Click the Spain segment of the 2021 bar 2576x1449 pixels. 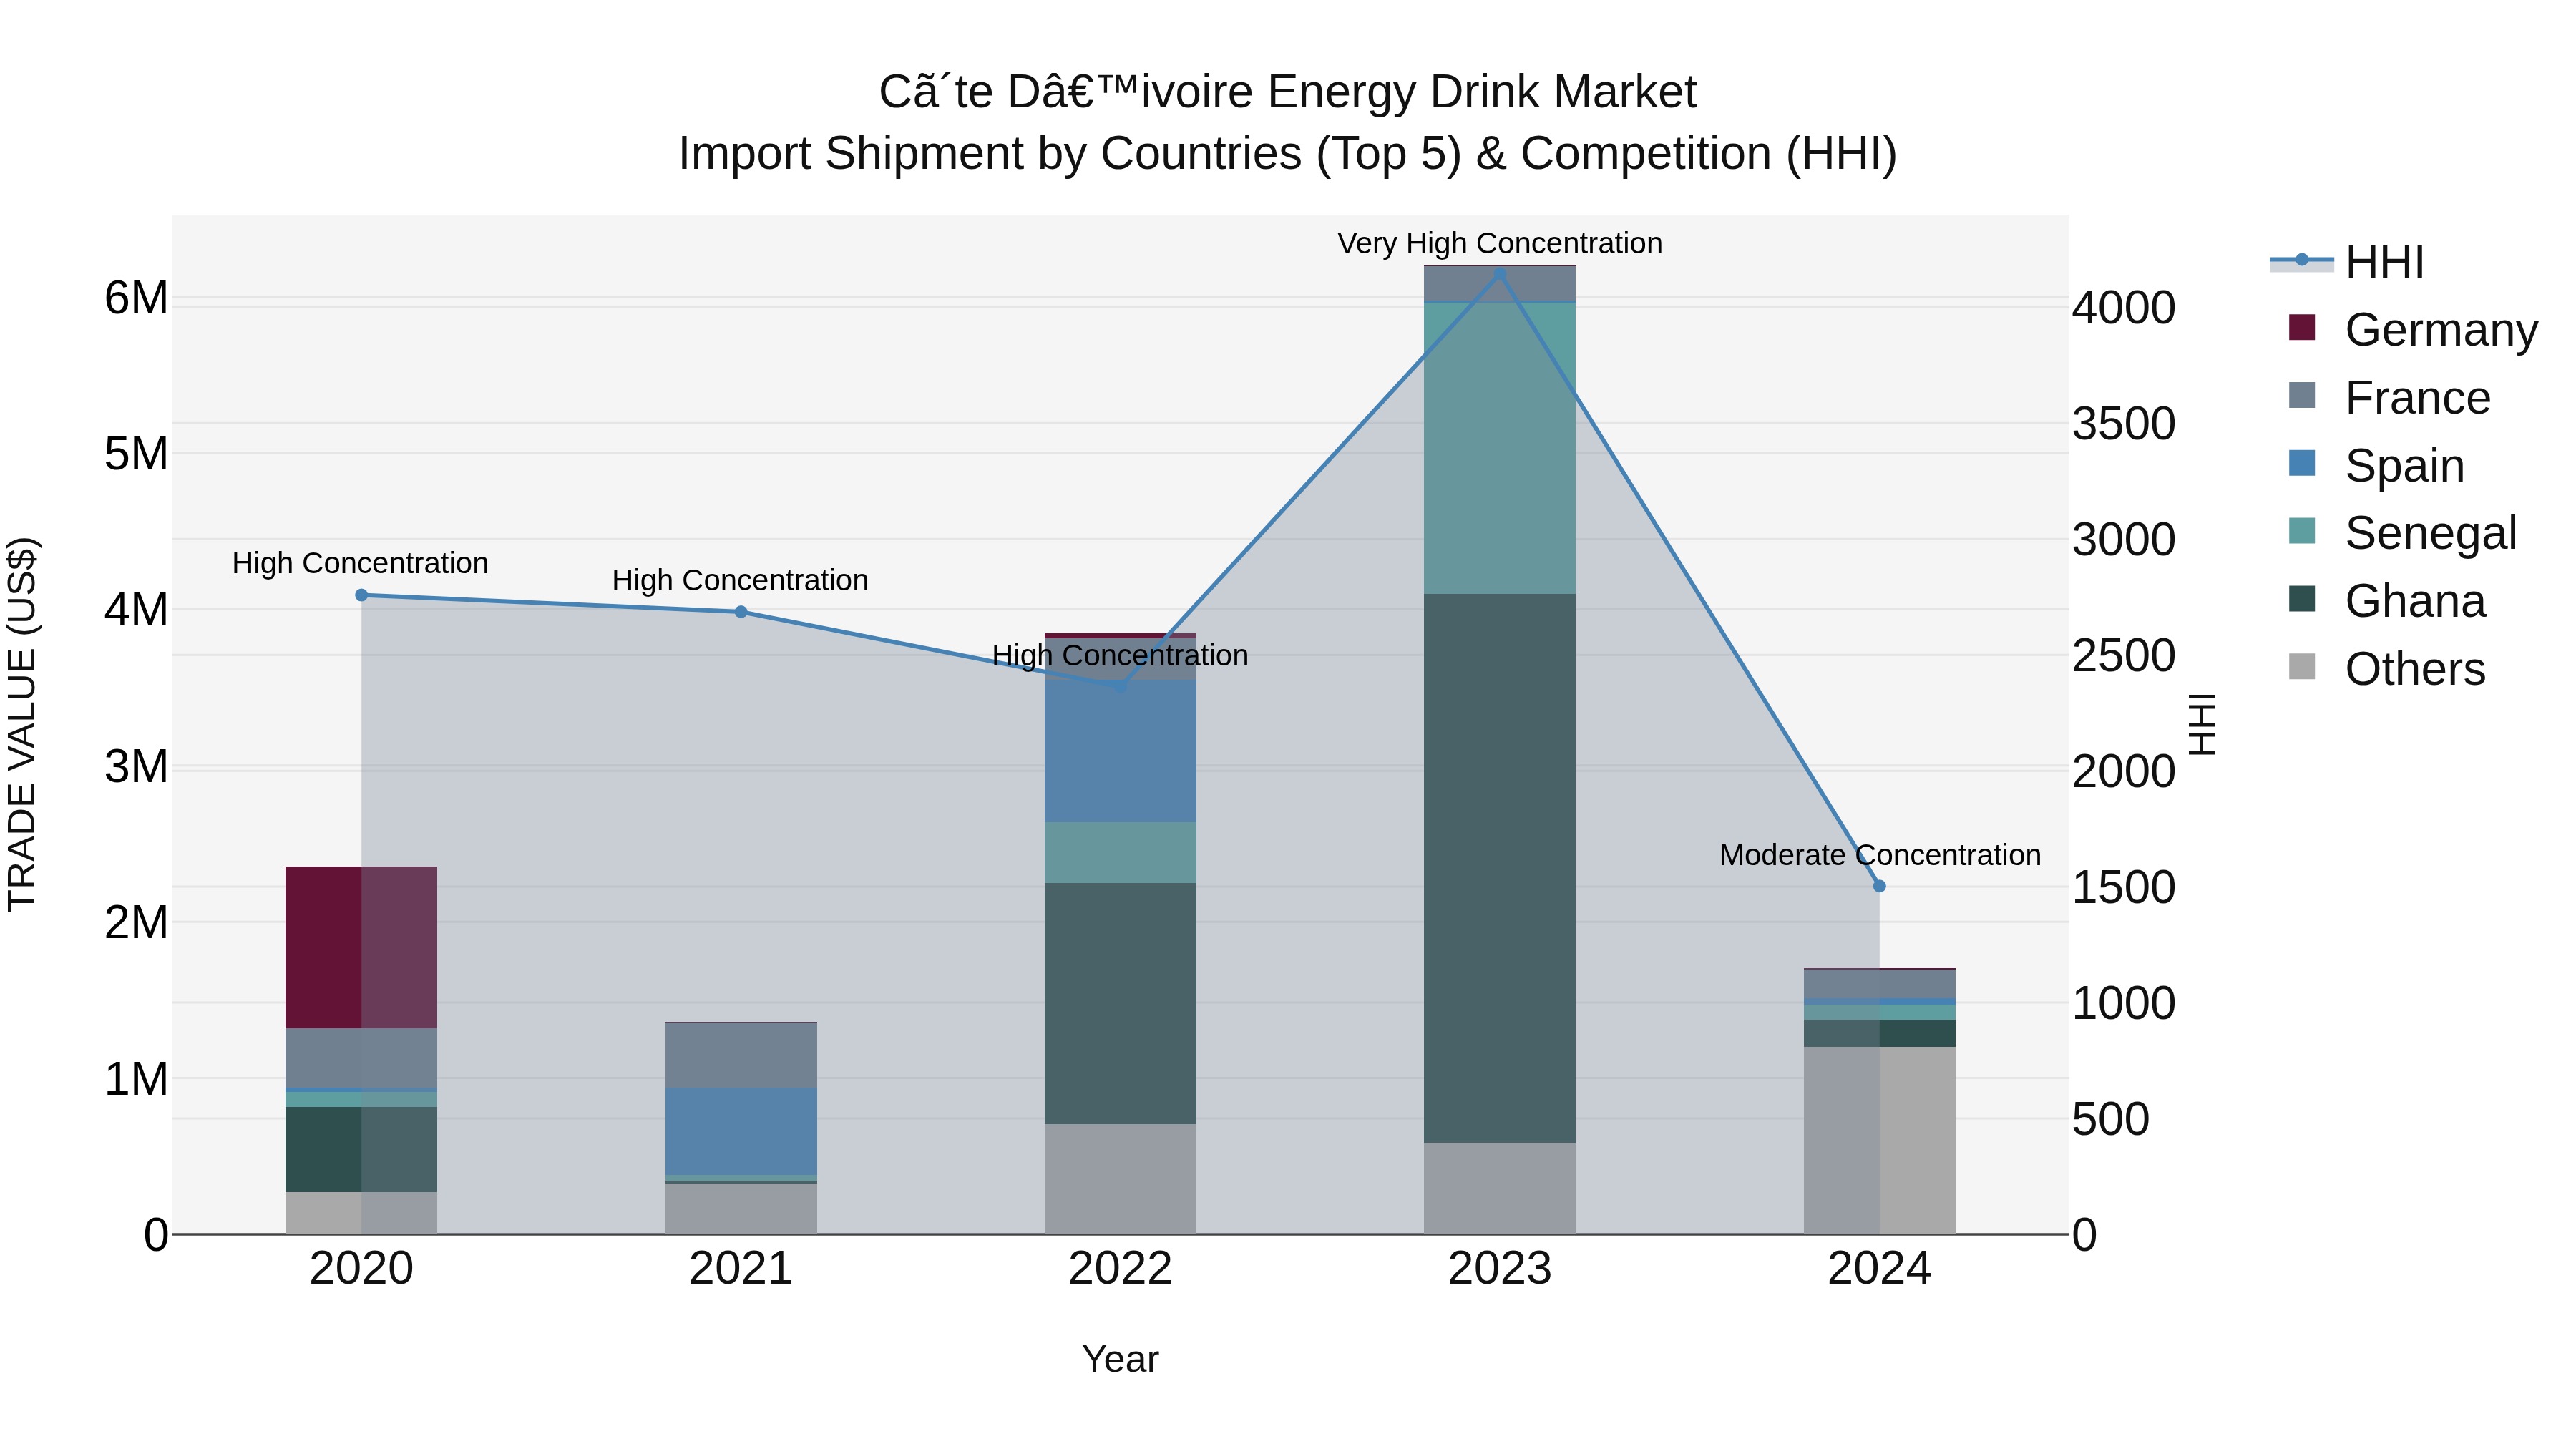[741, 1131]
